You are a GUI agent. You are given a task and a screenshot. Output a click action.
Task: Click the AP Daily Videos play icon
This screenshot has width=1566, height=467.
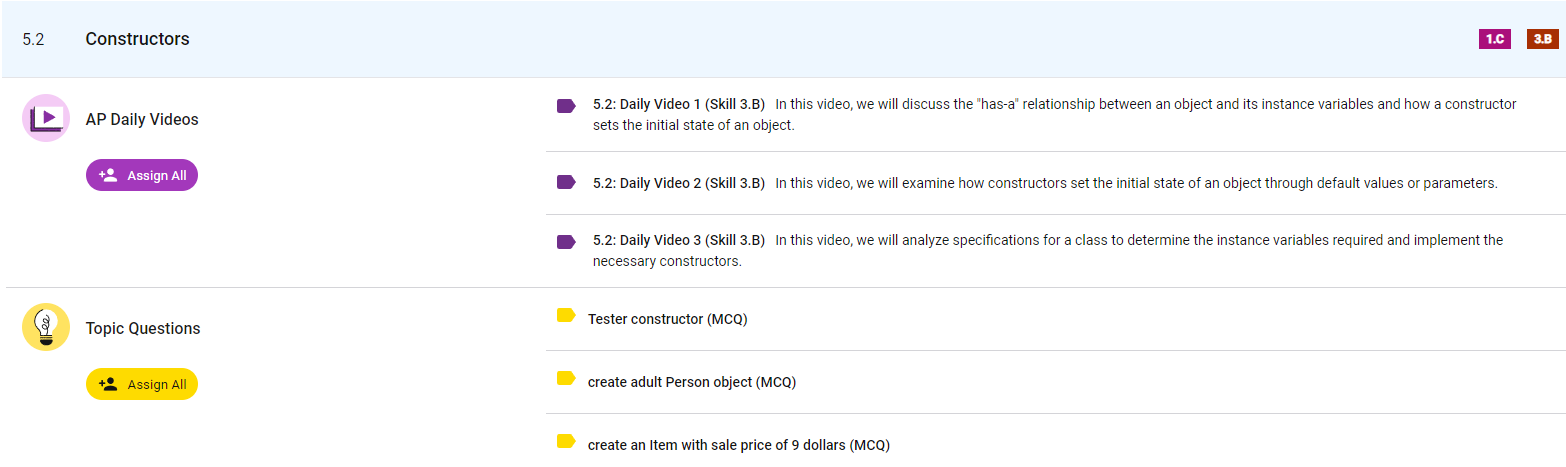coord(45,118)
